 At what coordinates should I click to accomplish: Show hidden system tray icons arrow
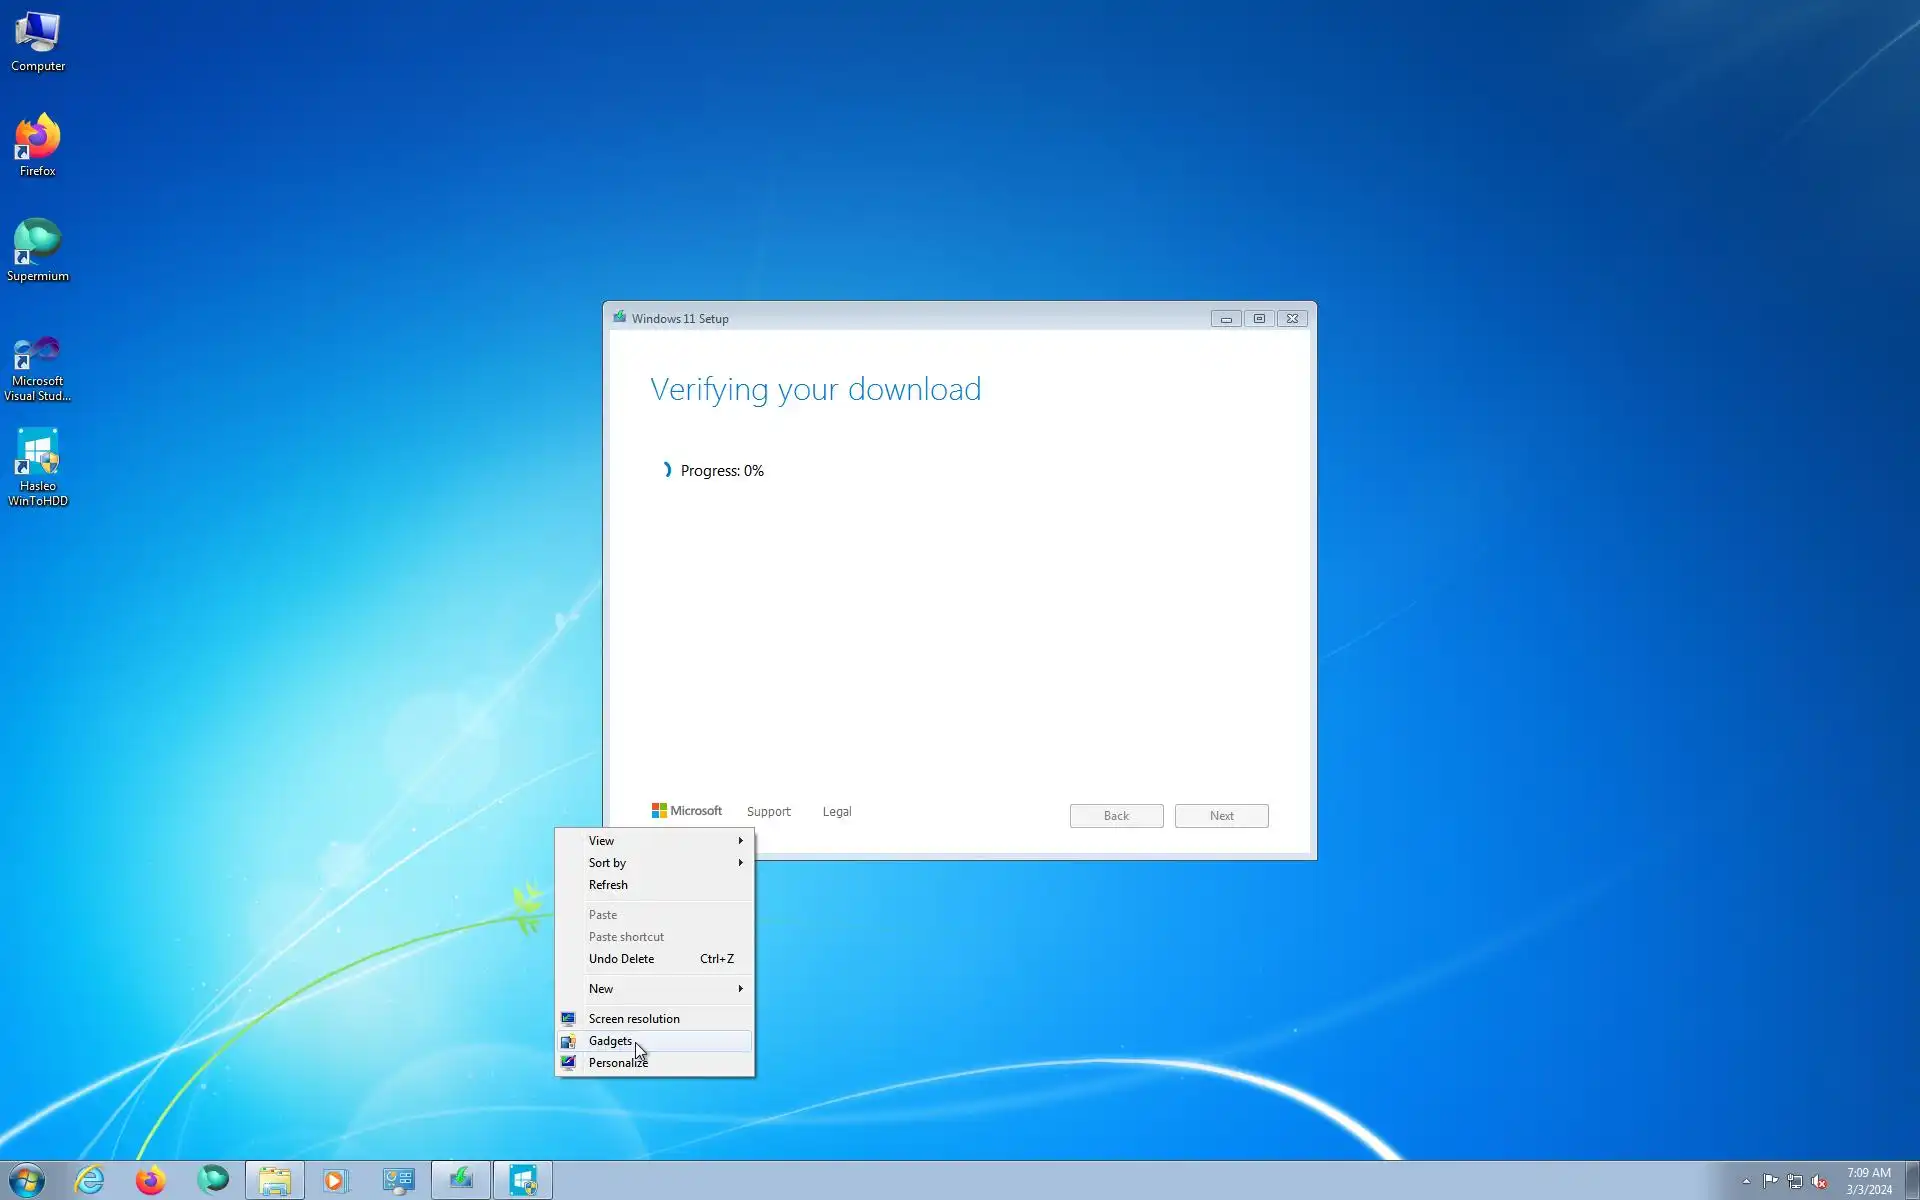pos(1746,1181)
